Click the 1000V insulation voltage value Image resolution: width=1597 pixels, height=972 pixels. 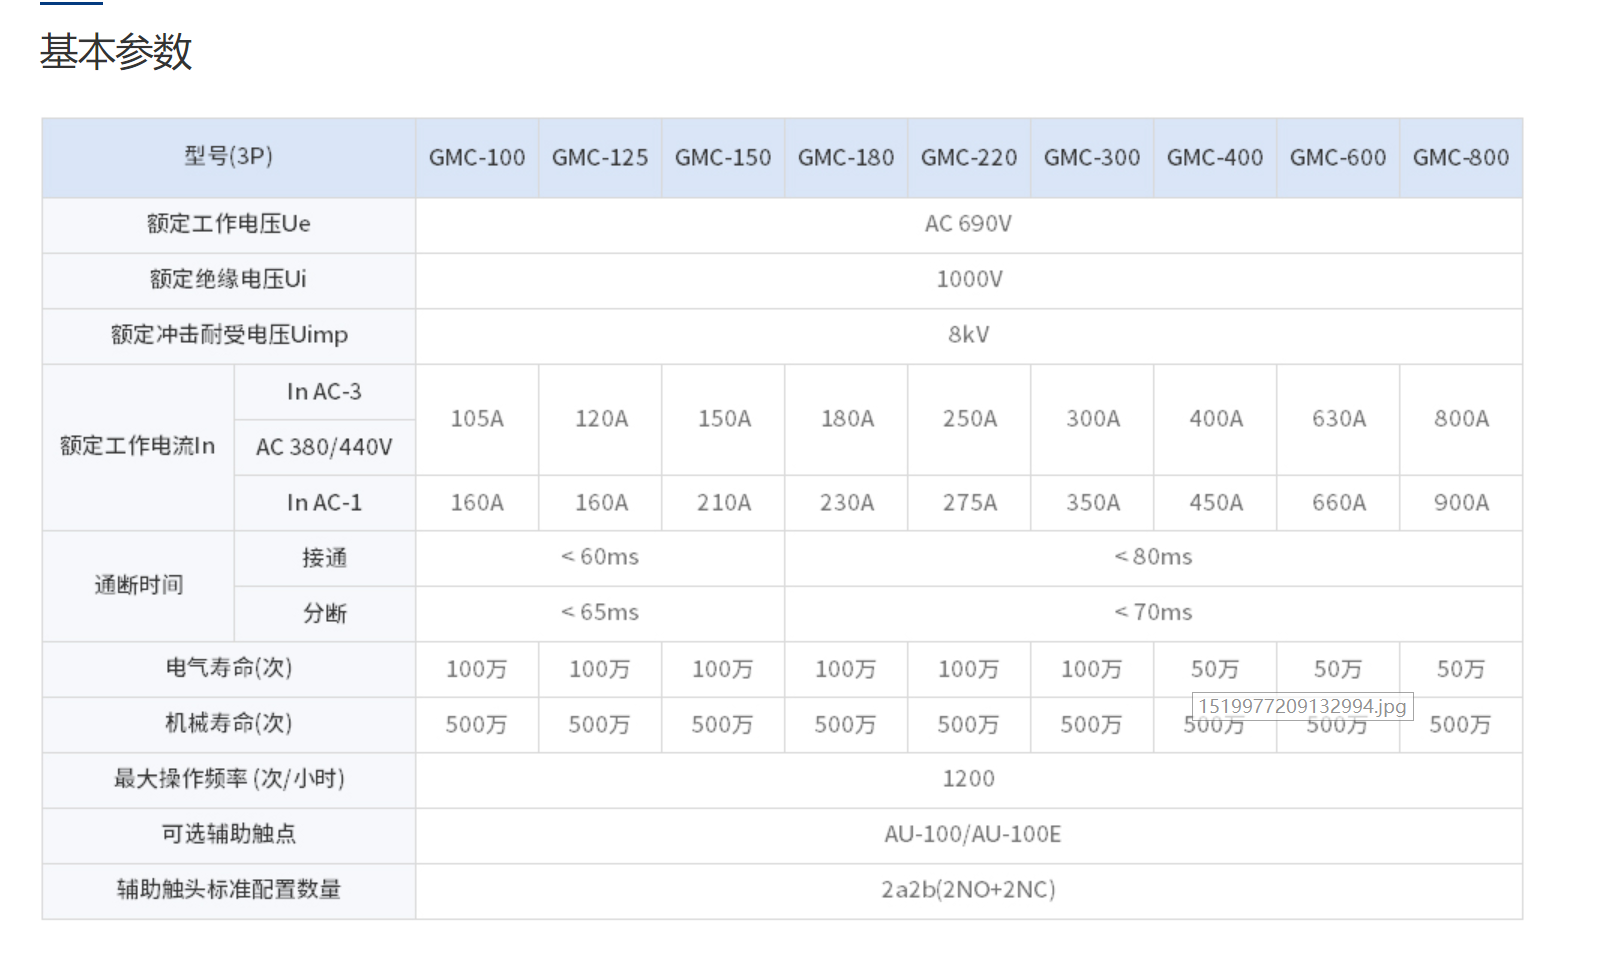[x=968, y=280]
